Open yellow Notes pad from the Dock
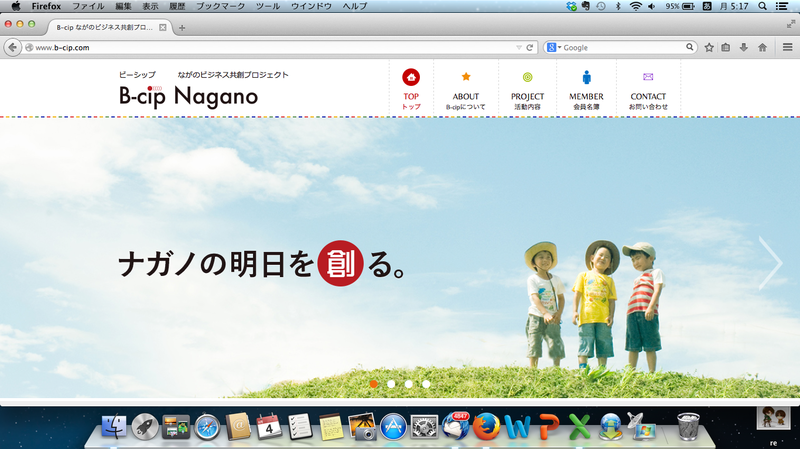This screenshot has height=449, width=800. (331, 427)
